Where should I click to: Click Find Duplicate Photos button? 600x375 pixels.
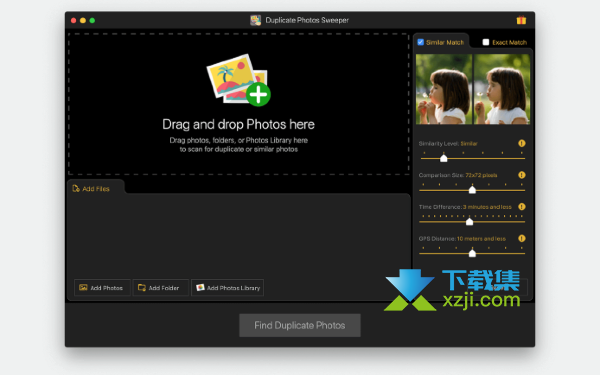click(300, 325)
